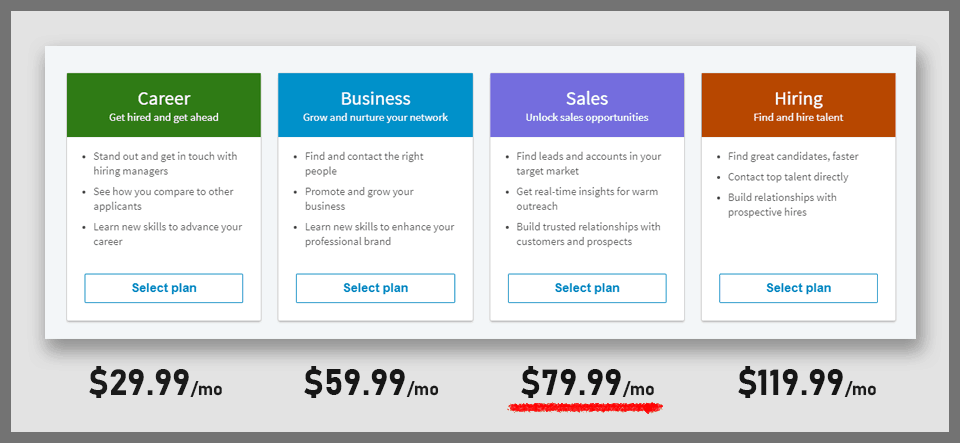Select 'Find great candidates, faster' text
This screenshot has width=960, height=443.
[x=793, y=156]
